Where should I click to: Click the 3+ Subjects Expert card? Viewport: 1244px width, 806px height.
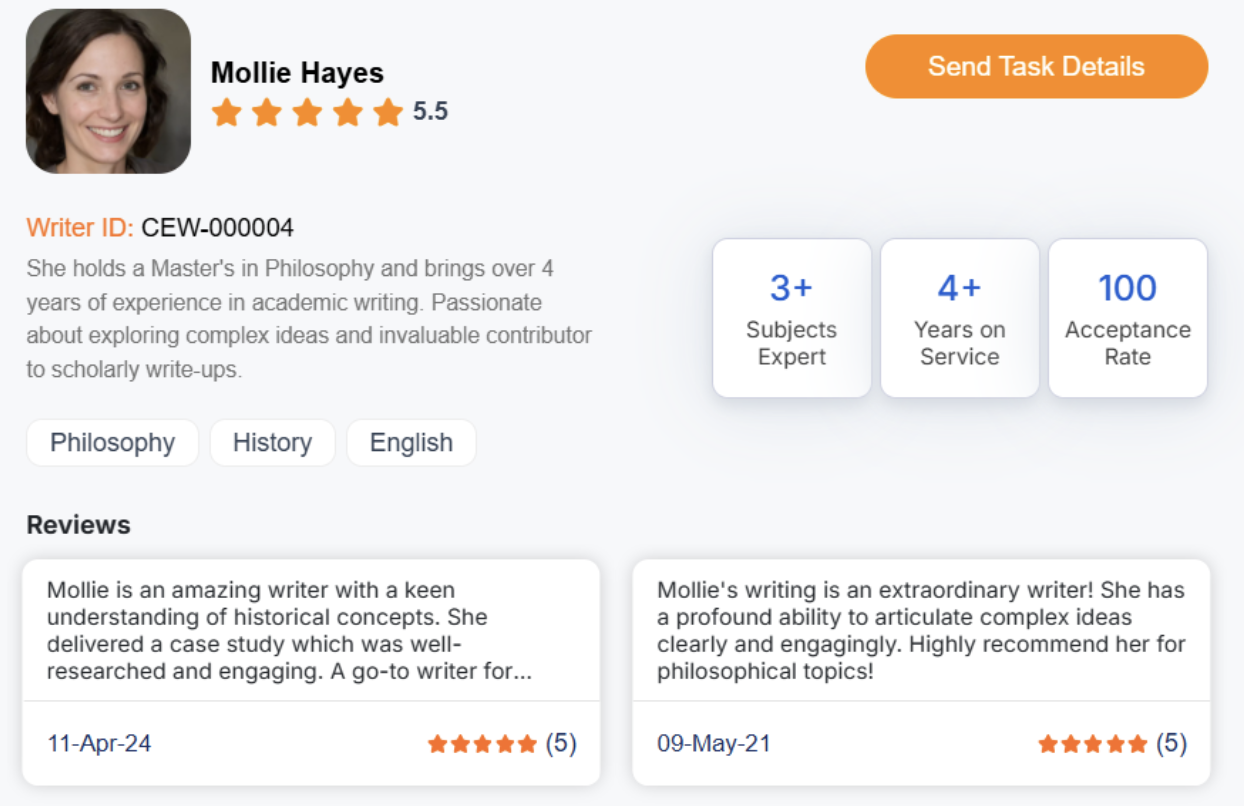(791, 318)
